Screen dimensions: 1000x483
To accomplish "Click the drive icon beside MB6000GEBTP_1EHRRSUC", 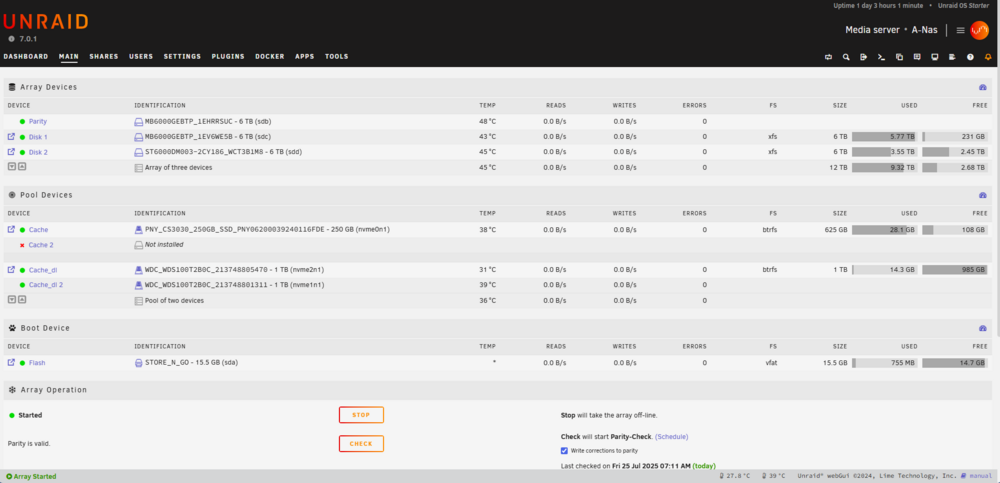I will pos(138,121).
